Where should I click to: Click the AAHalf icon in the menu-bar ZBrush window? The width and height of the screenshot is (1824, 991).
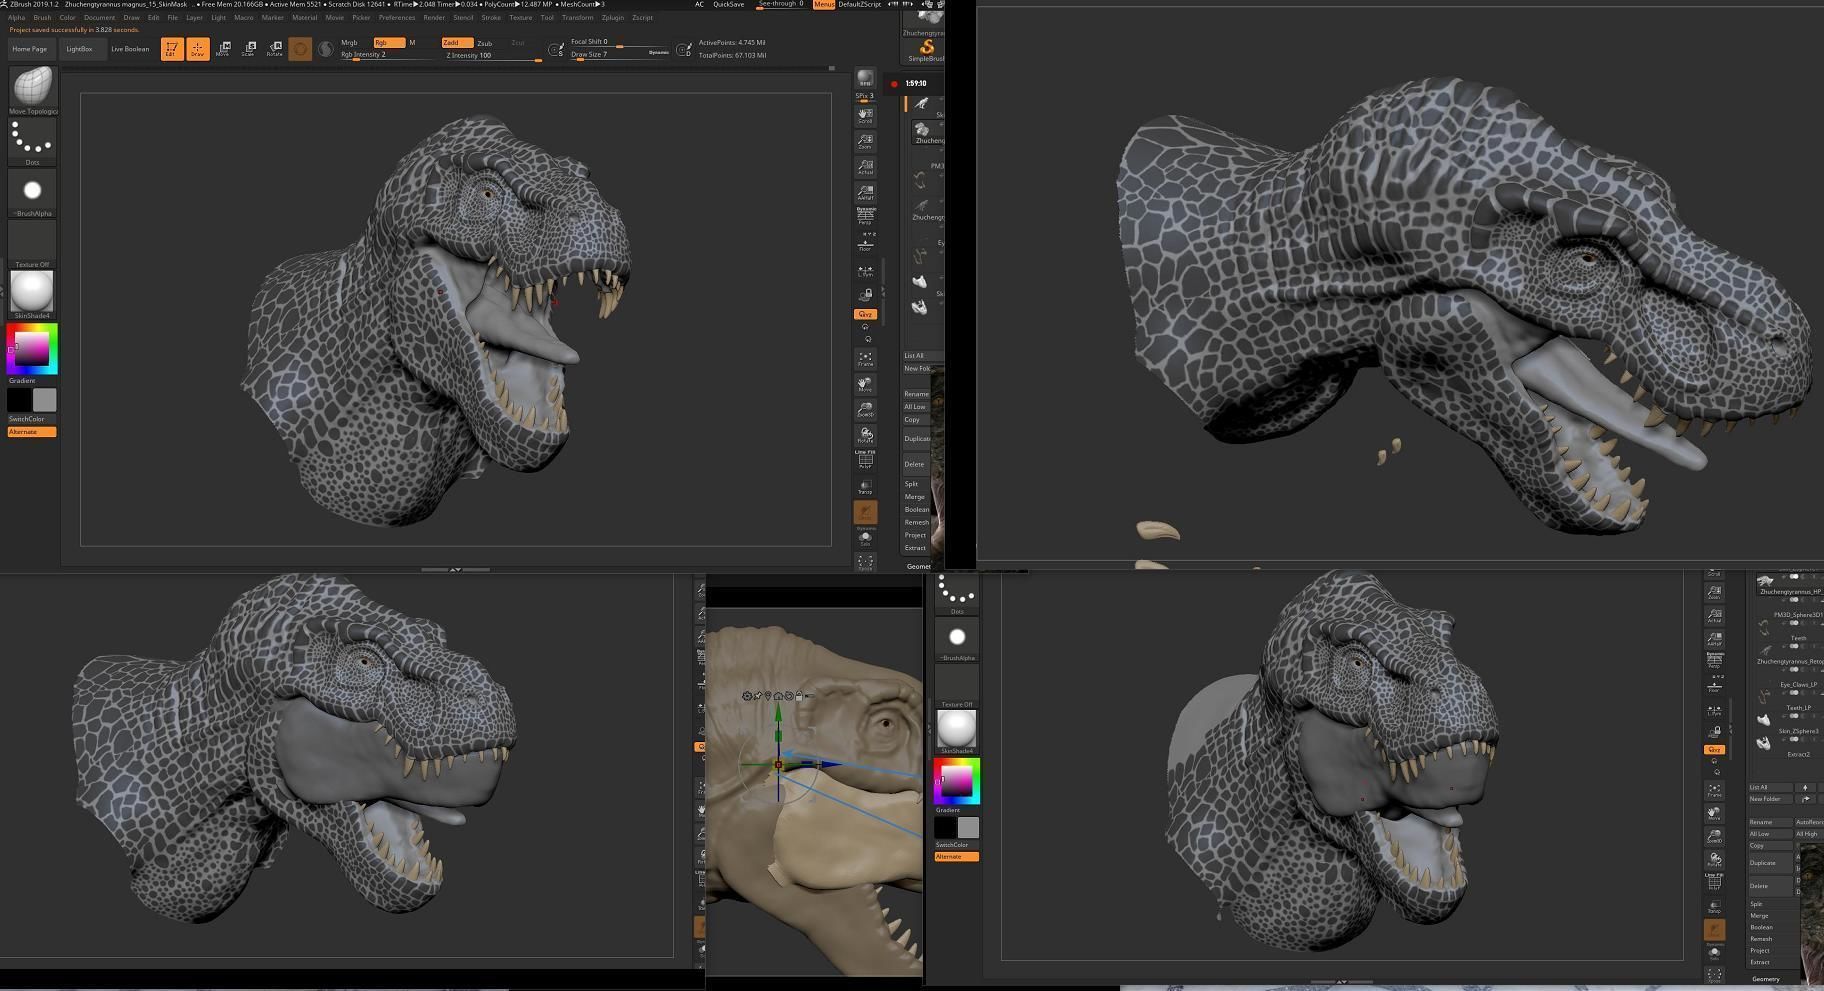pyautogui.click(x=865, y=192)
